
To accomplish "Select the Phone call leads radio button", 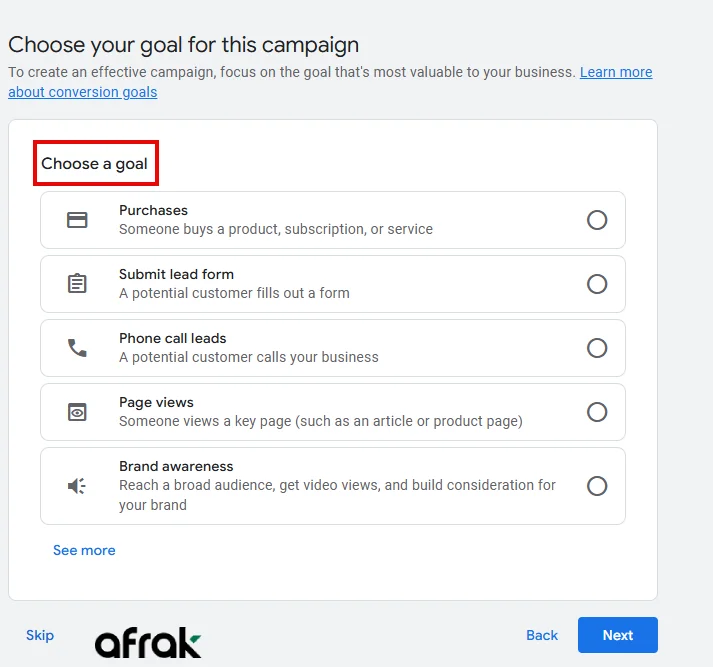I will (x=597, y=348).
